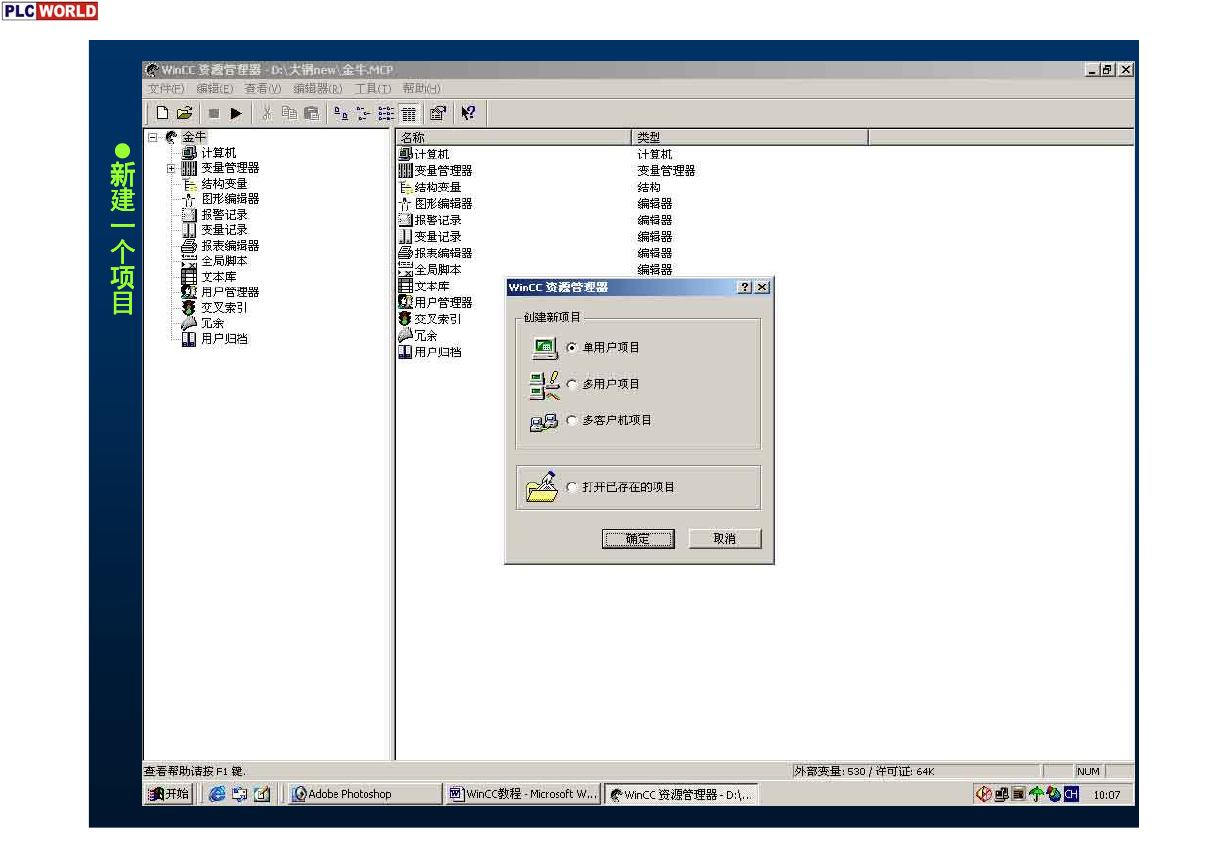Click the Cut scissors toolbar icon
Viewport: 1228px width, 868px height.
267,114
